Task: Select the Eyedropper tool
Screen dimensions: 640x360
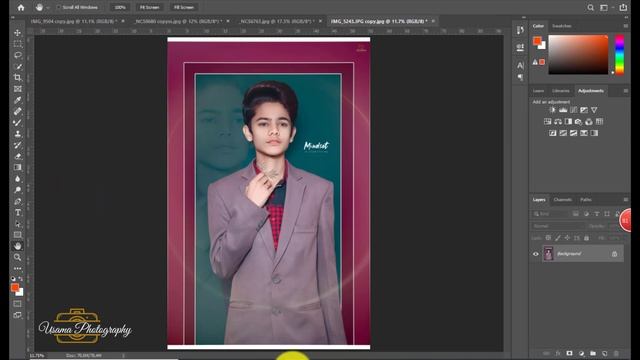Action: click(18, 100)
